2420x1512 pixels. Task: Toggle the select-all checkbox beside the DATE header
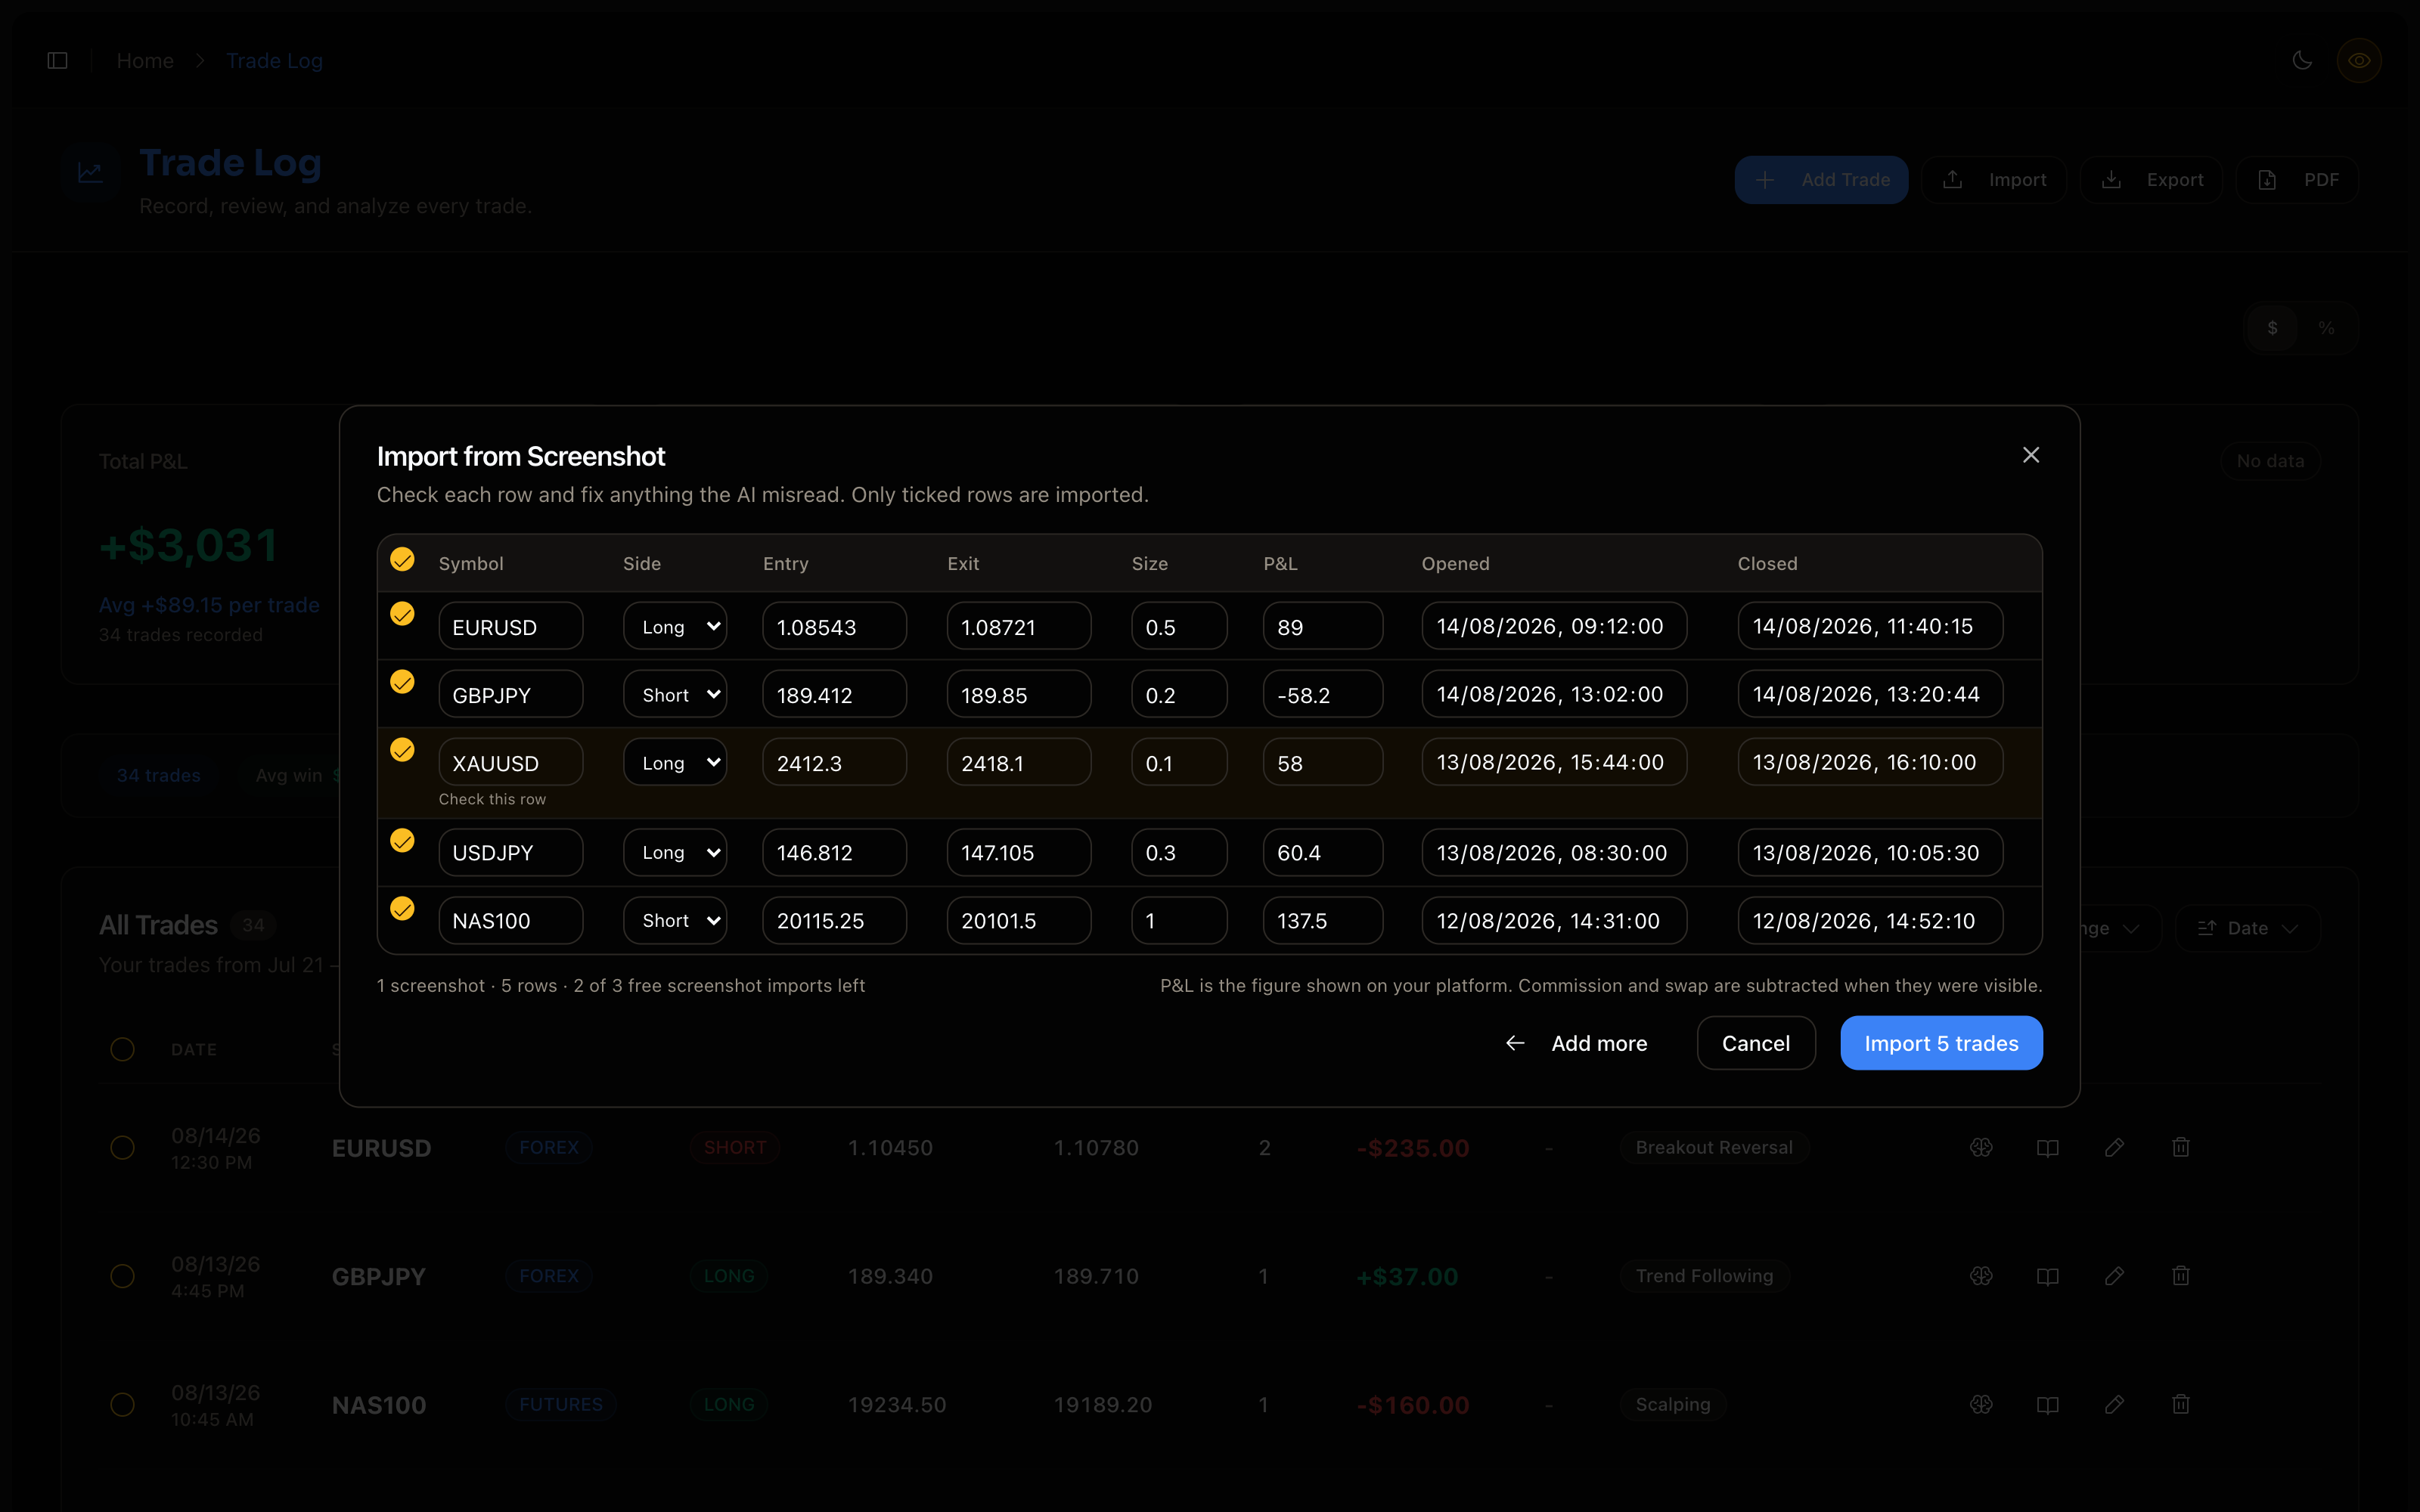tap(122, 1049)
